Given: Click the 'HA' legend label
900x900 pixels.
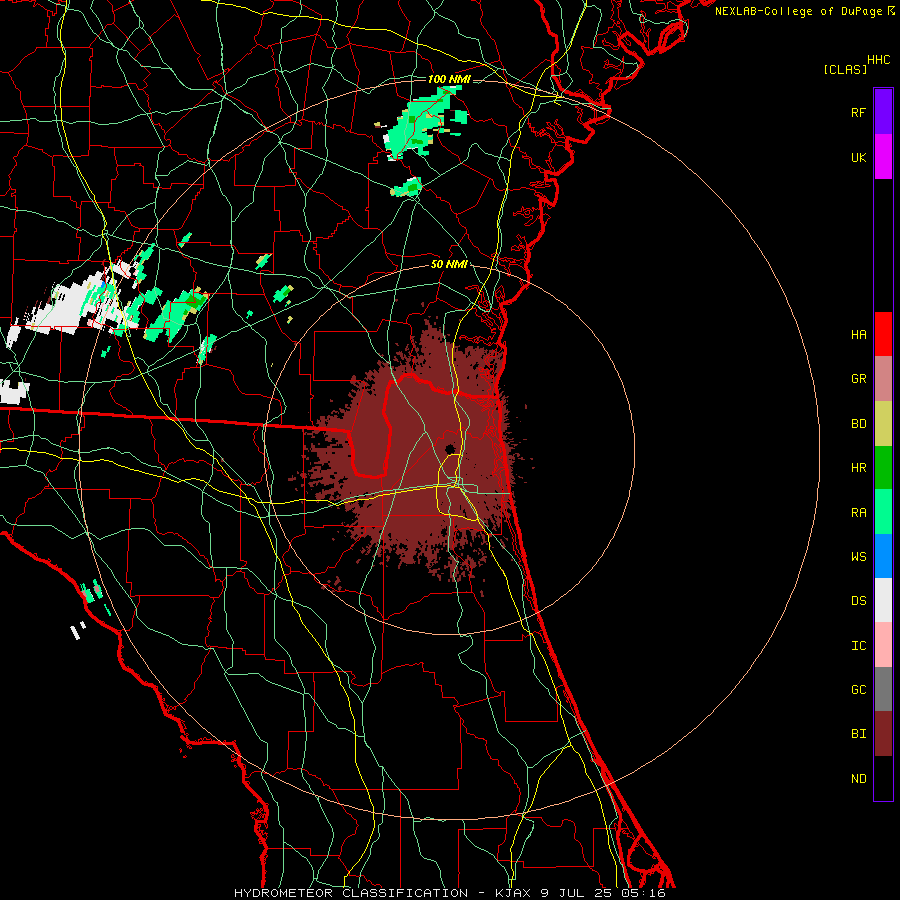Looking at the screenshot, I should pyautogui.click(x=858, y=335).
